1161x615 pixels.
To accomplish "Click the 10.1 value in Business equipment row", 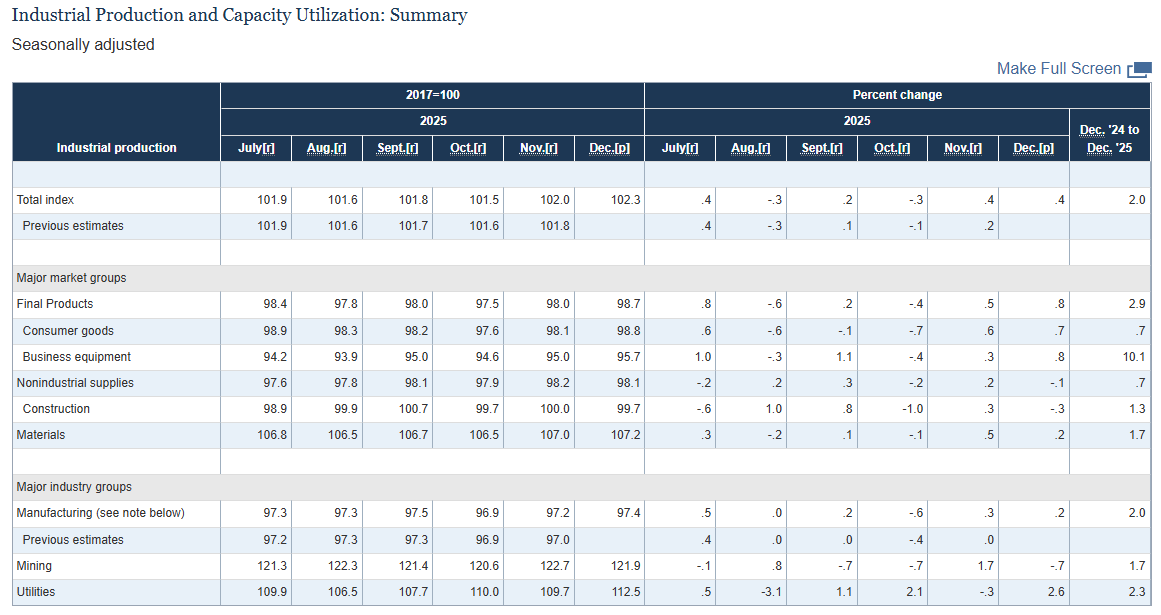I will (x=1134, y=357).
